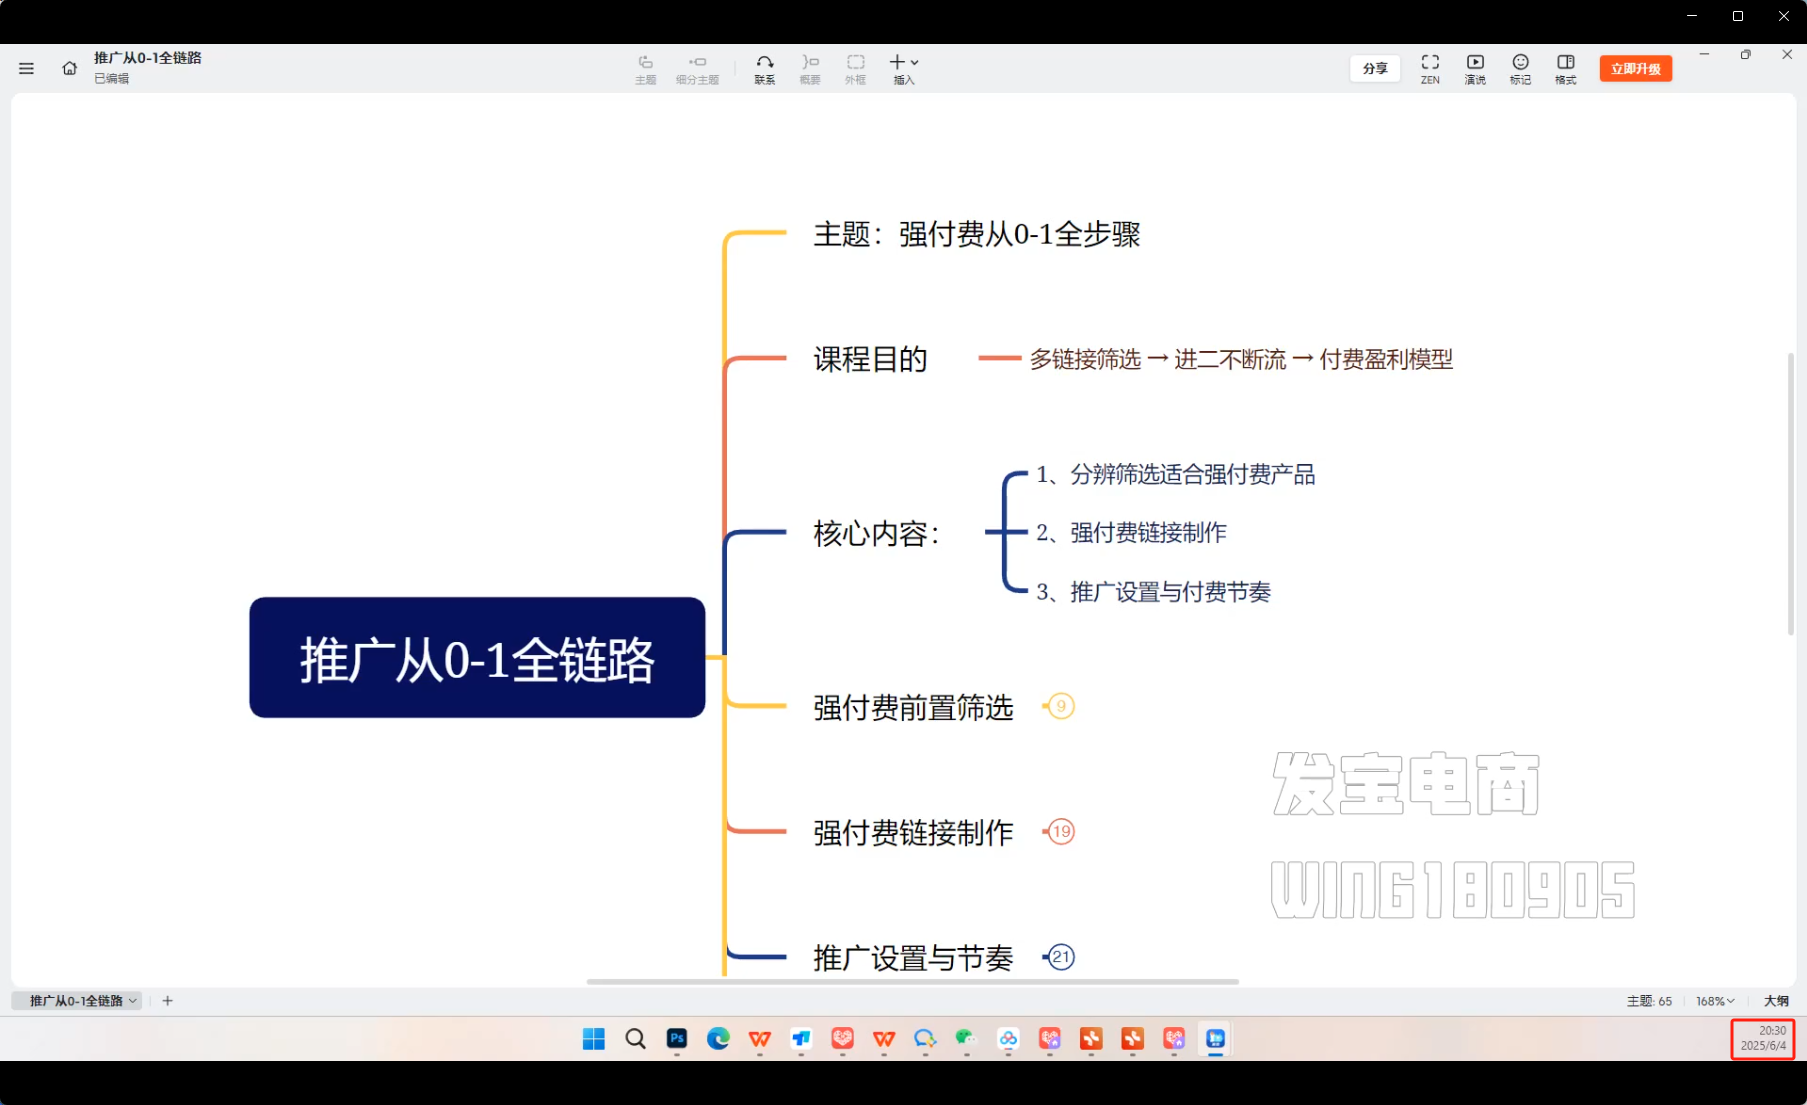Click the home icon
The height and width of the screenshot is (1105, 1807).
pyautogui.click(x=69, y=68)
